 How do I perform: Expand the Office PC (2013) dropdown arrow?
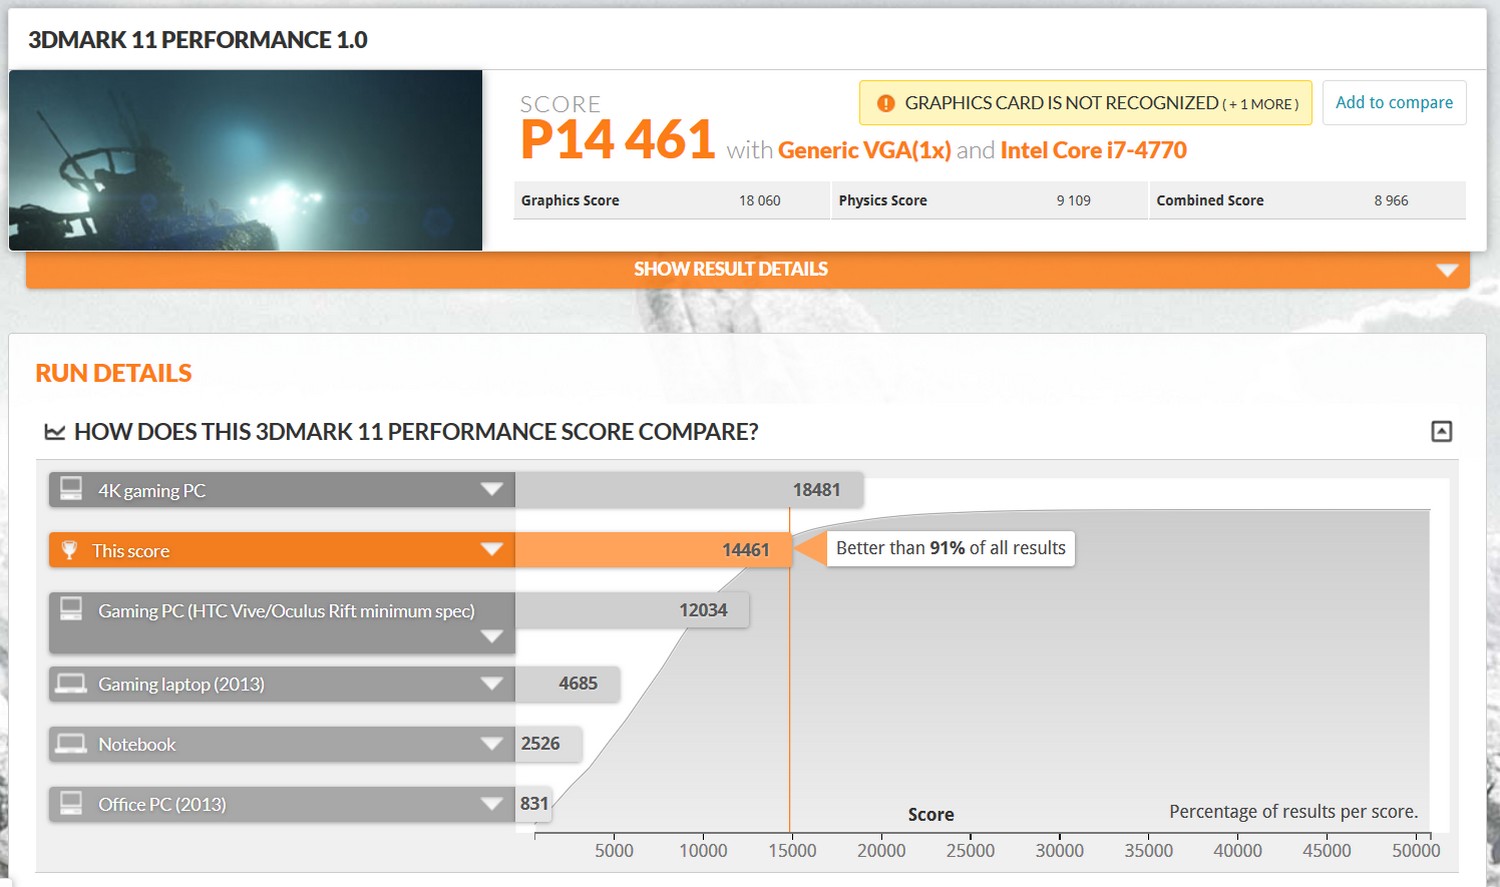click(x=491, y=804)
